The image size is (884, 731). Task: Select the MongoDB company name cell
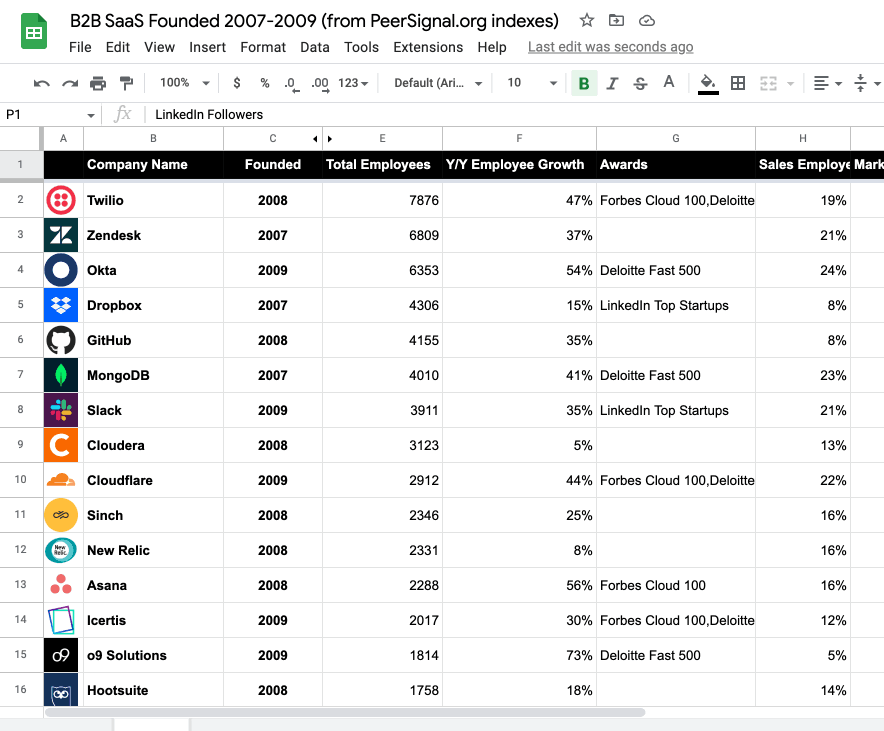pos(153,375)
